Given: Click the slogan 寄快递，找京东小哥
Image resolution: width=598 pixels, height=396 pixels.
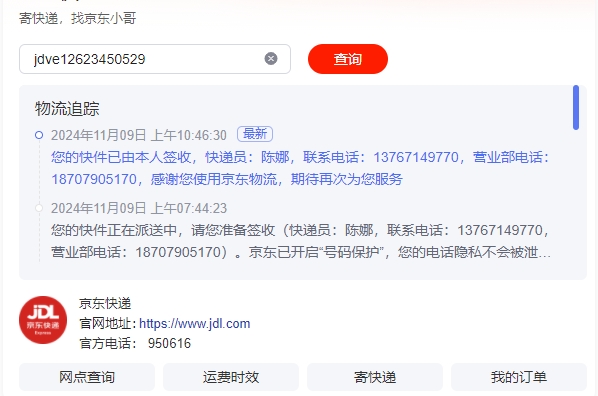Looking at the screenshot, I should (x=77, y=18).
